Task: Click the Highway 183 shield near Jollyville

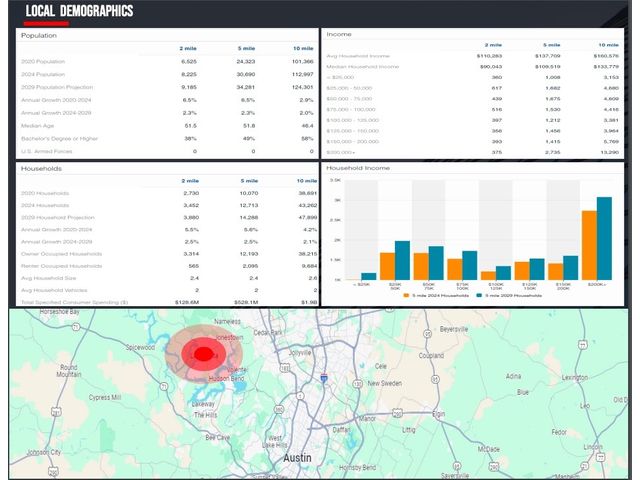Action: pyautogui.click(x=284, y=368)
